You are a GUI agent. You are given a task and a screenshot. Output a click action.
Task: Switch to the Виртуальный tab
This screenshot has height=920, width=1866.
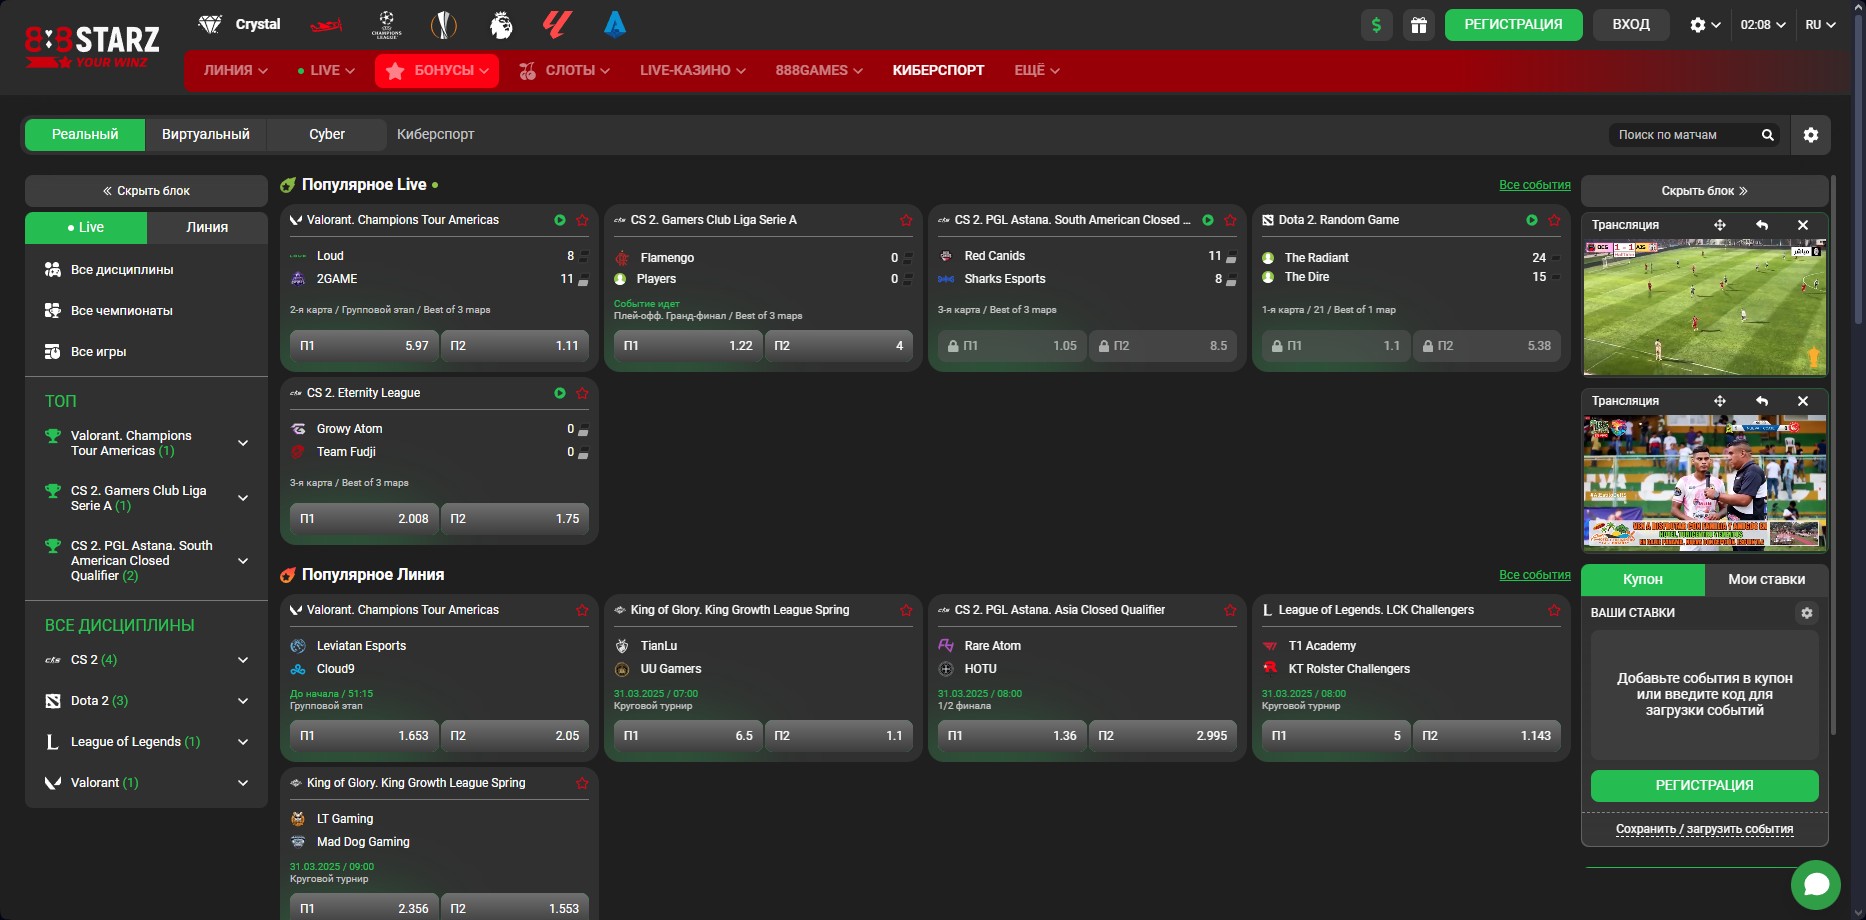pyautogui.click(x=206, y=134)
